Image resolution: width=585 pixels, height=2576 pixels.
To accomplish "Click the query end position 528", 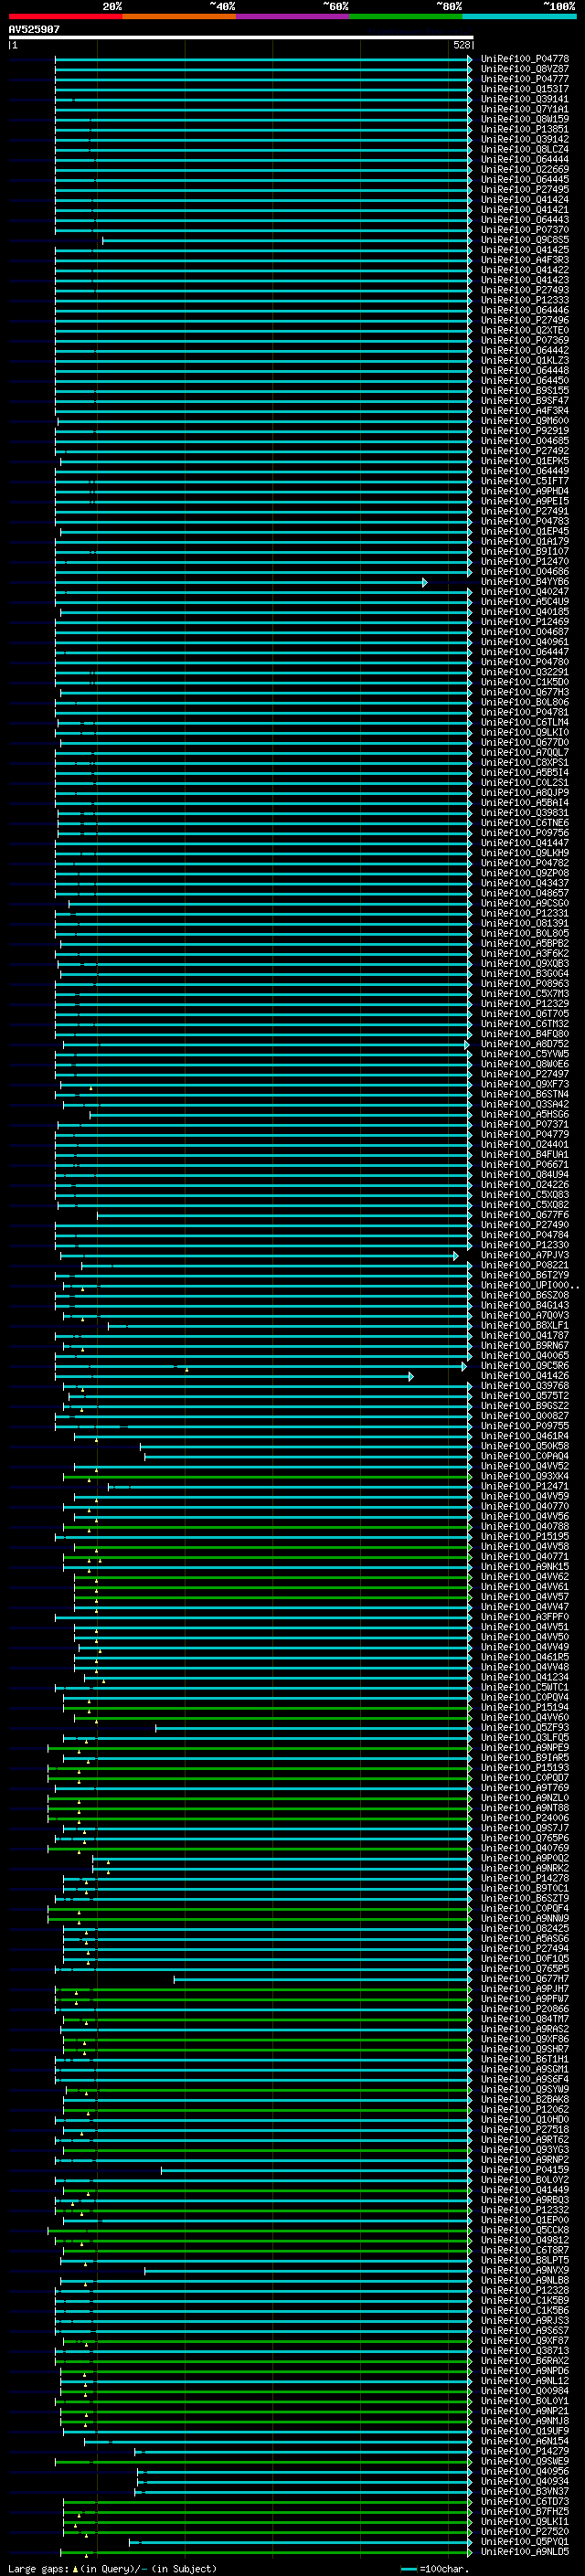I will 461,45.
